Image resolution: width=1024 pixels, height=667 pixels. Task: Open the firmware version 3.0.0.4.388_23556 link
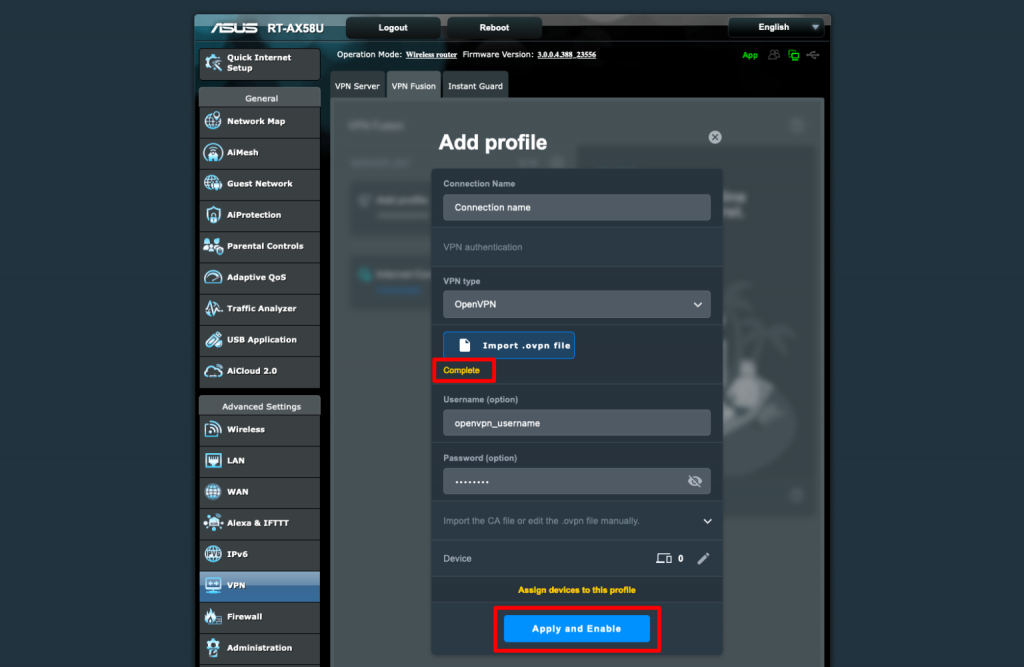[x=566, y=55]
